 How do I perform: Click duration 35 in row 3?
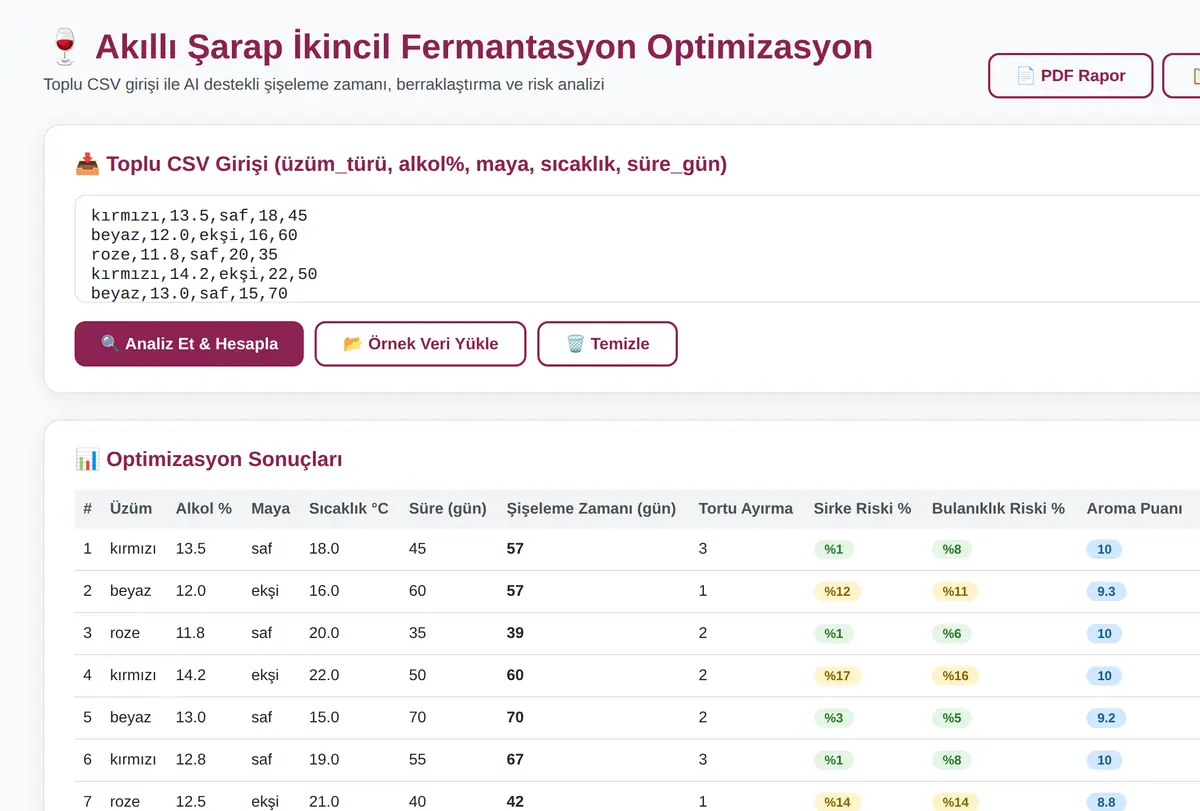[417, 633]
